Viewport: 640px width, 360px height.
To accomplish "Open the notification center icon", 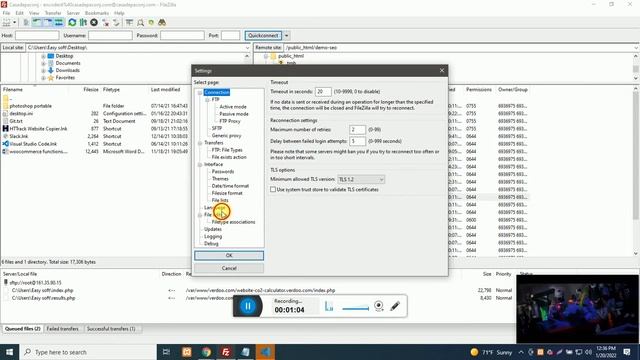I will click(x=627, y=352).
